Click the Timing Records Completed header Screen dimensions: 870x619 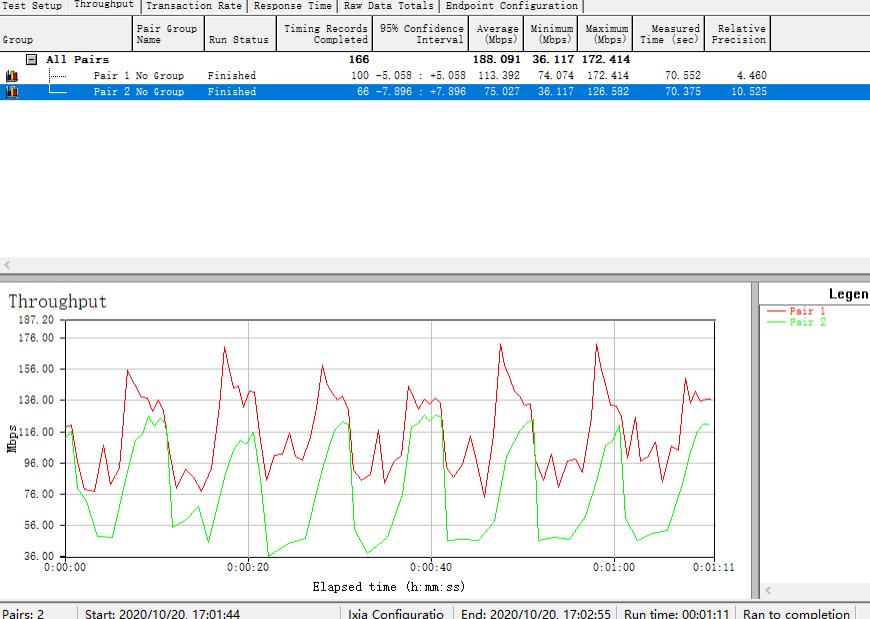coord(325,34)
